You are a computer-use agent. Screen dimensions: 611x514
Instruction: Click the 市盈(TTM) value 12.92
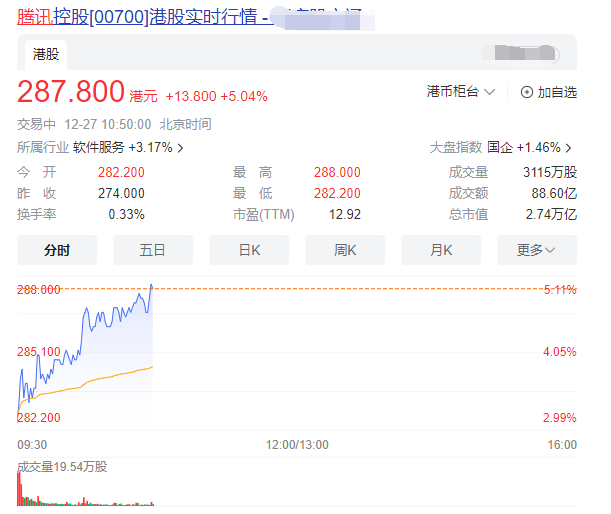[x=345, y=214]
